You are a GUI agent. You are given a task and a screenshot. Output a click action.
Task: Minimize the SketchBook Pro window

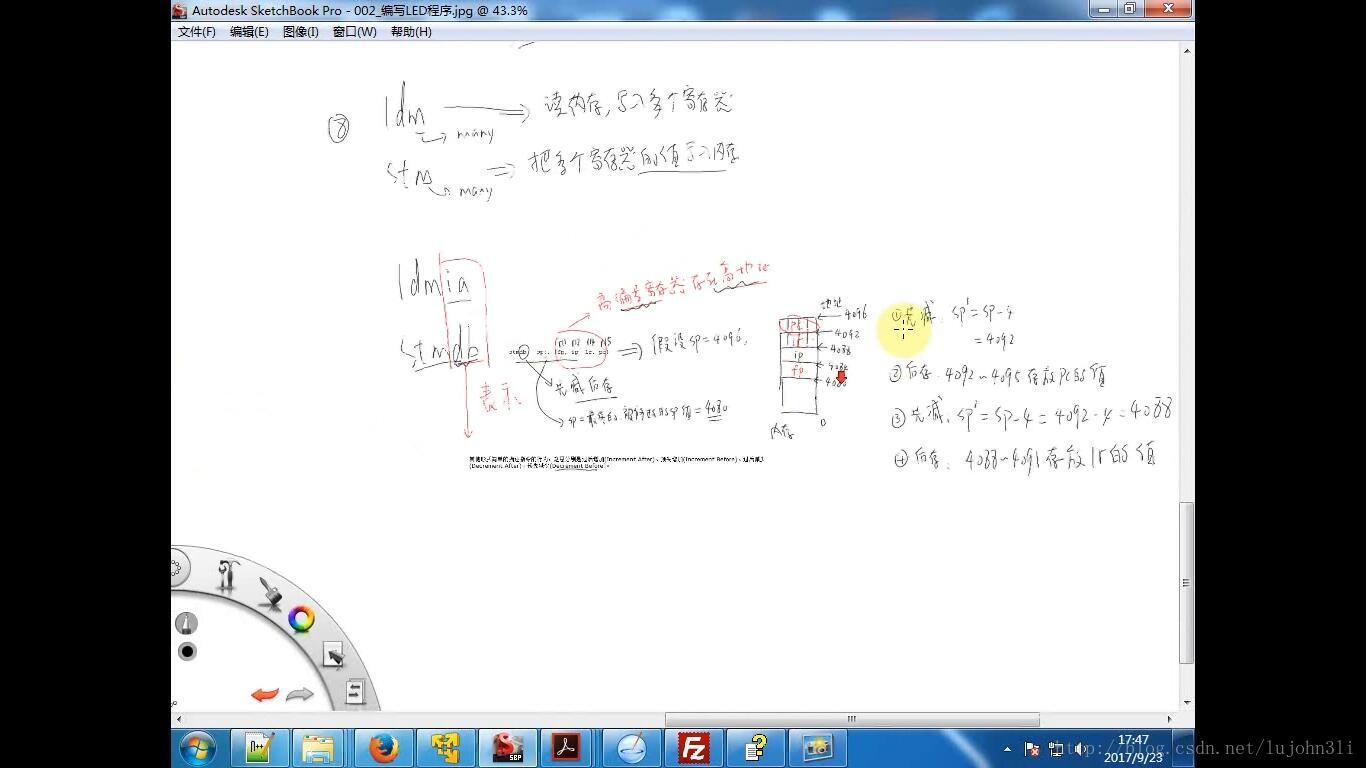click(1103, 9)
